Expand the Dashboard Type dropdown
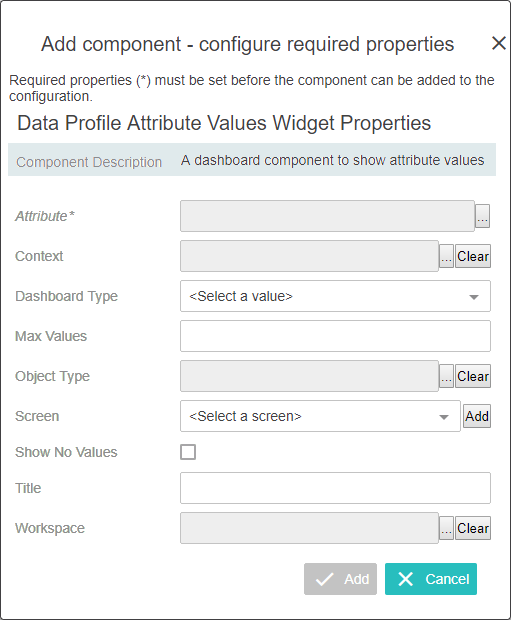Image resolution: width=511 pixels, height=620 pixels. (335, 296)
